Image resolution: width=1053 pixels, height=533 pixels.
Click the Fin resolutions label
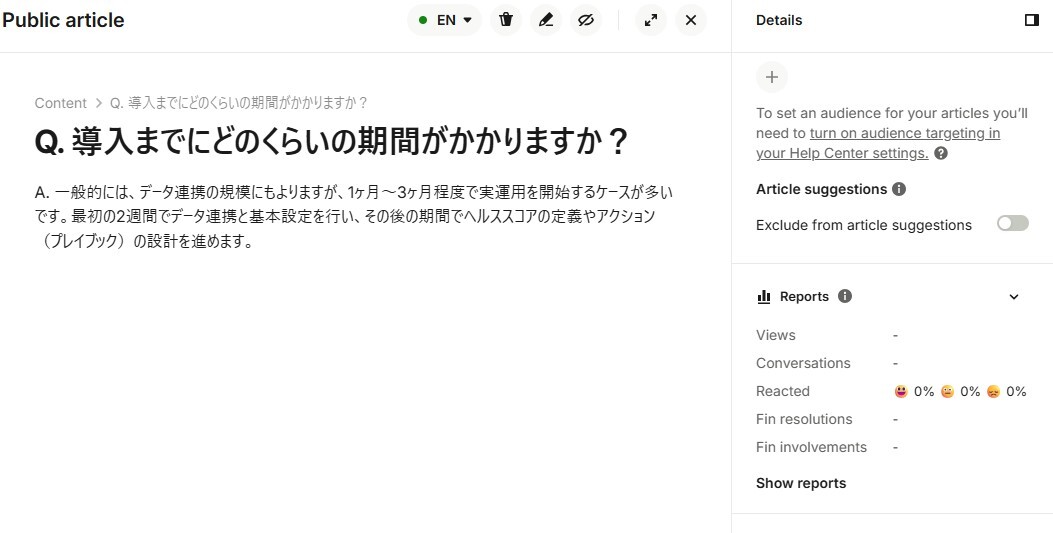(804, 419)
